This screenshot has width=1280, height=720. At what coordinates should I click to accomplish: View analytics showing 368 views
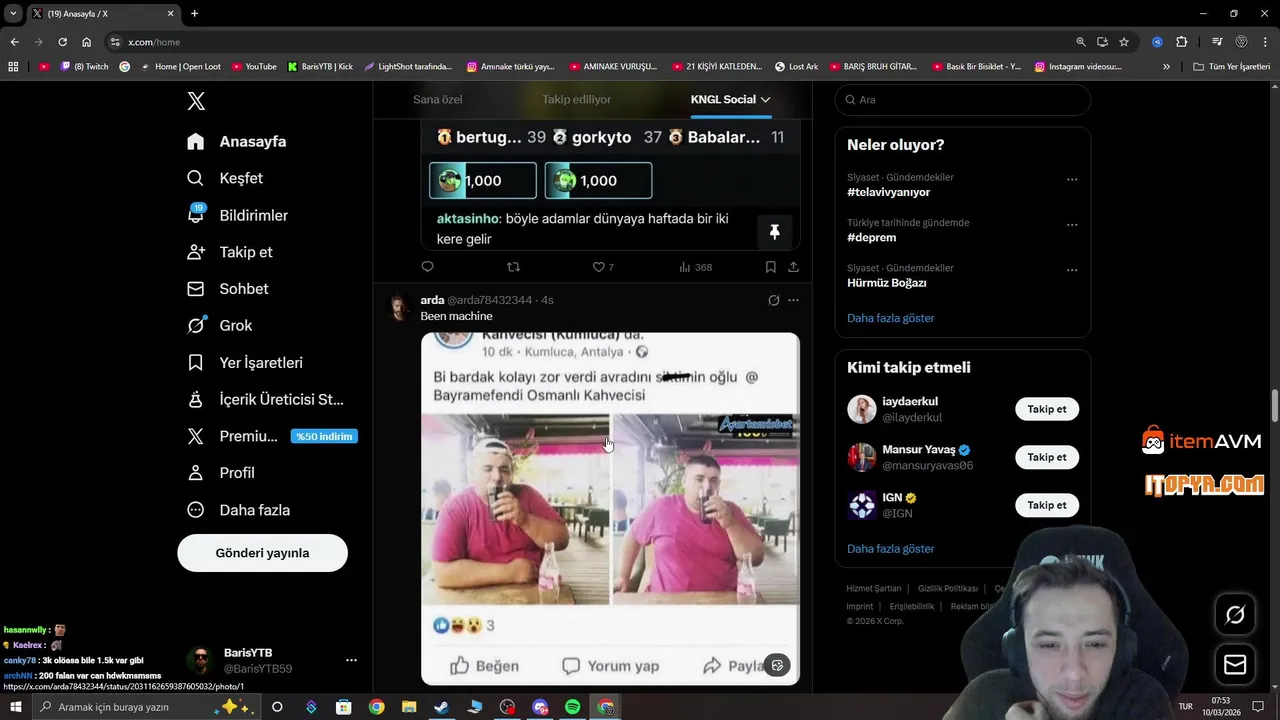695,267
